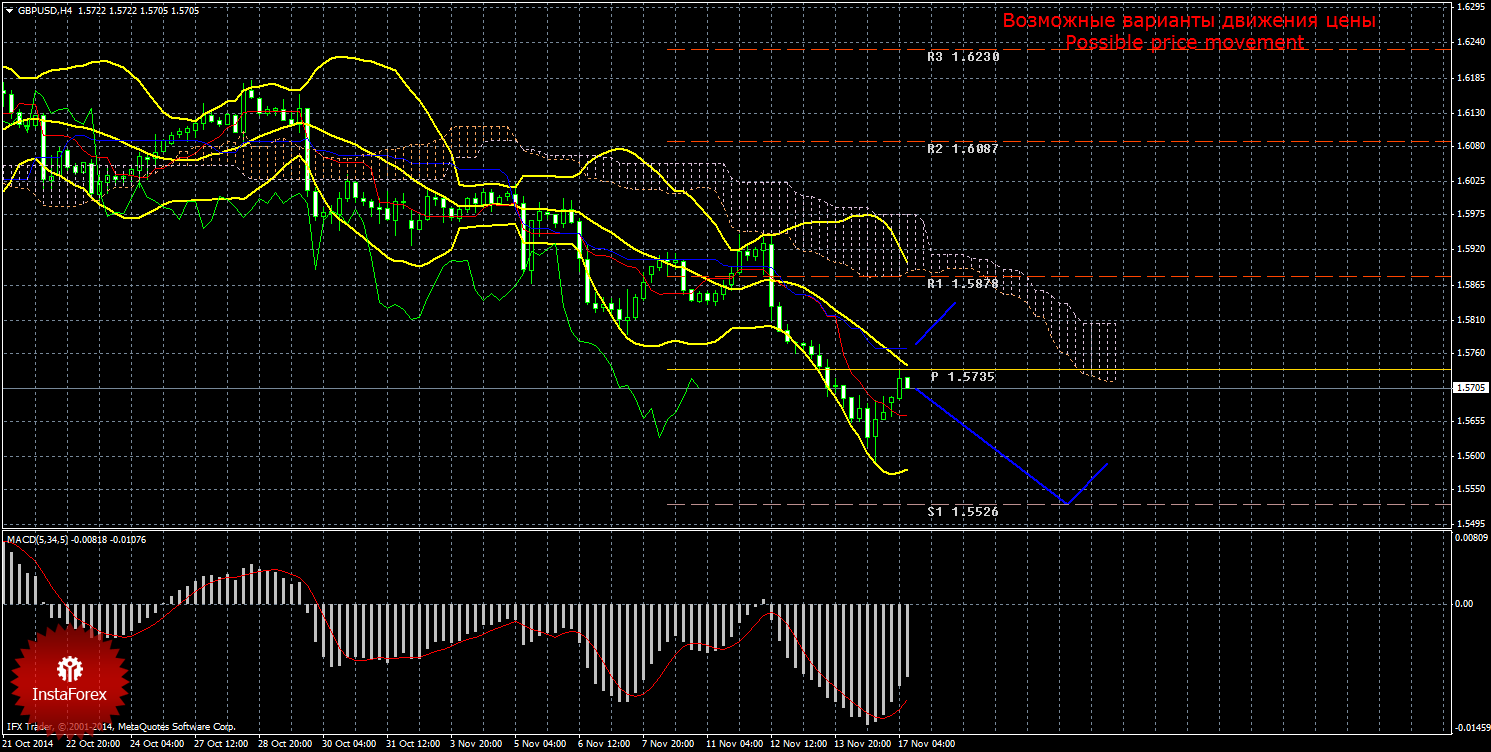Click the 0.00 level on MACD scale
This screenshot has height=752, width=1491.
point(1463,604)
